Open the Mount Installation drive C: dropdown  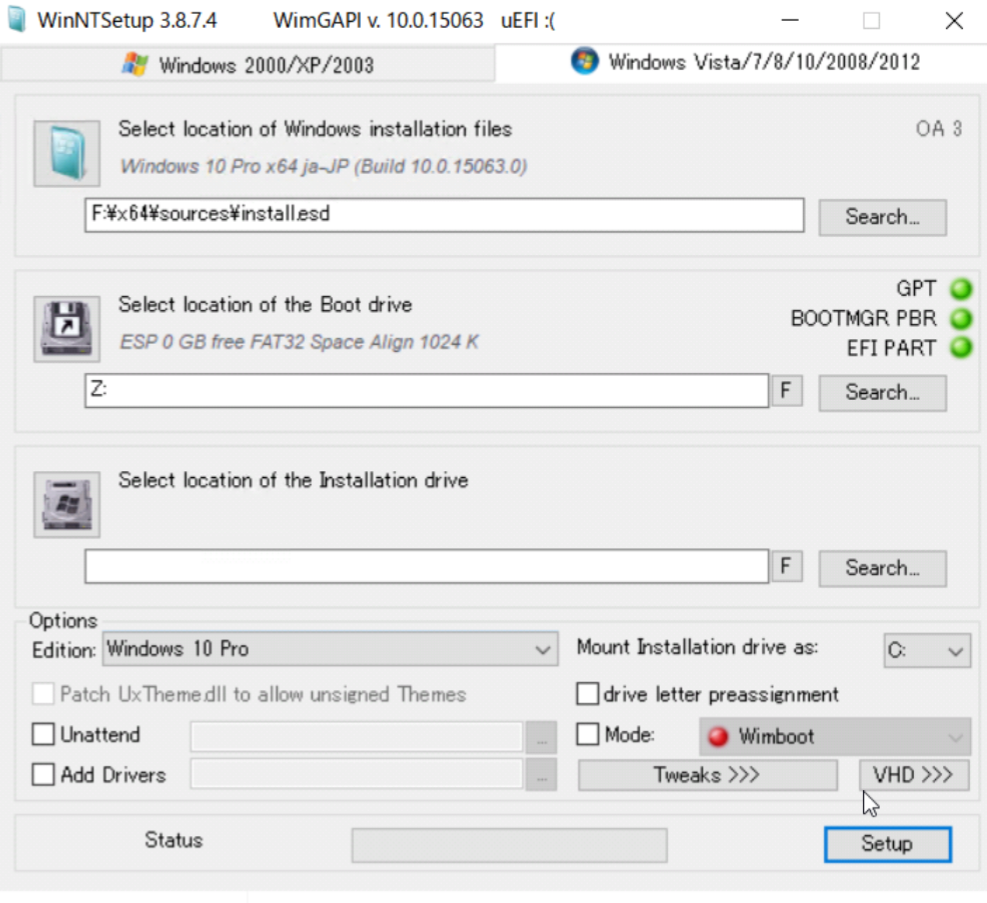click(927, 651)
